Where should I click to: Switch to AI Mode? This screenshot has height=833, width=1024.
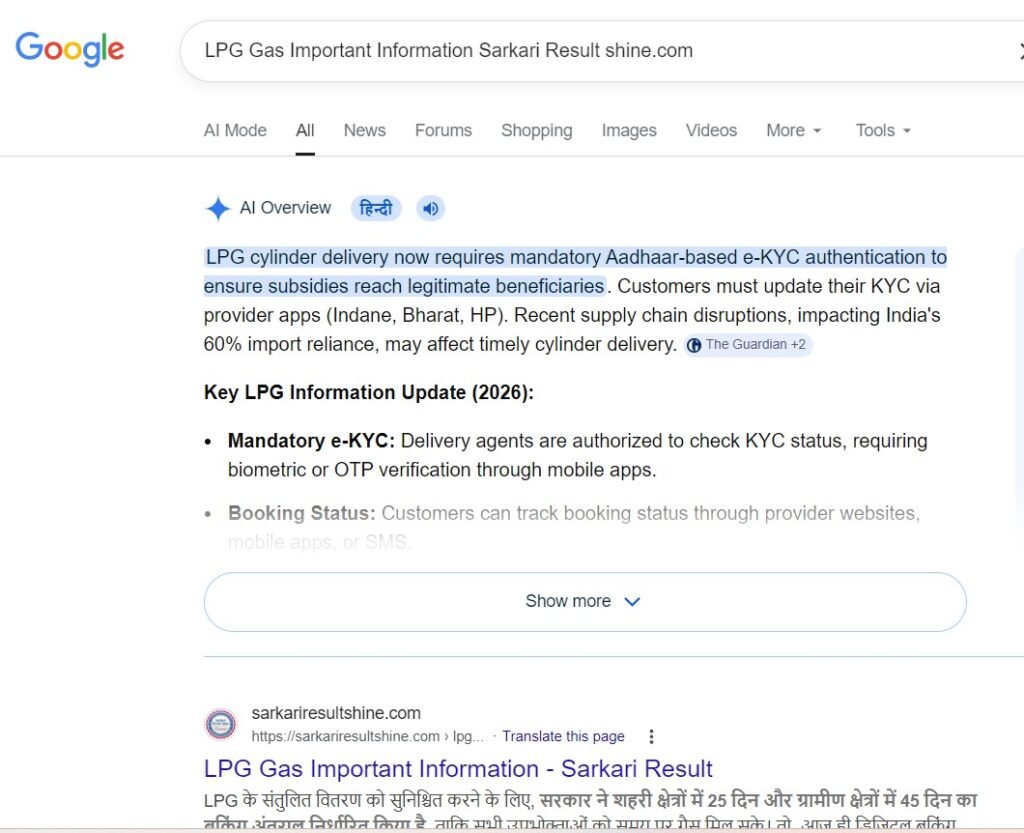pos(235,130)
